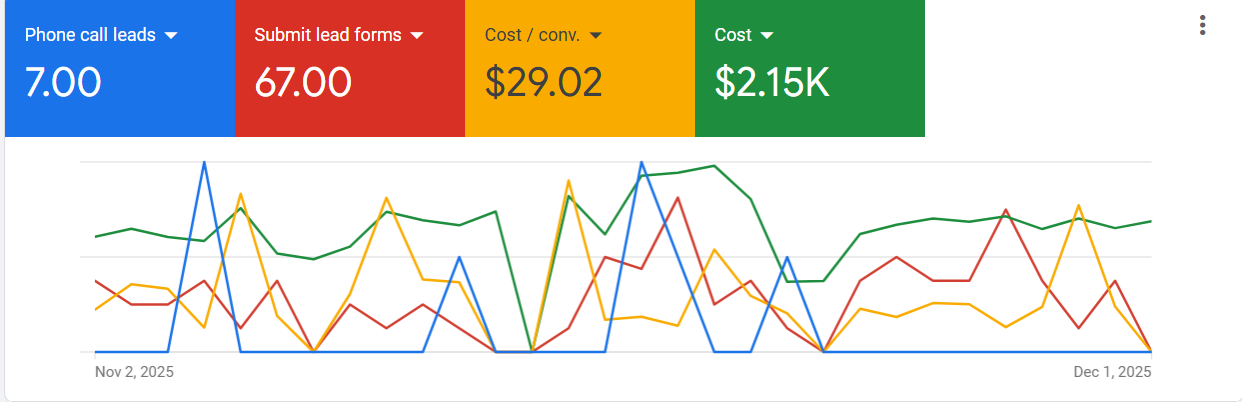Open the Cost / conv. metric dropdown
The height and width of the screenshot is (402, 1242).
(595, 35)
